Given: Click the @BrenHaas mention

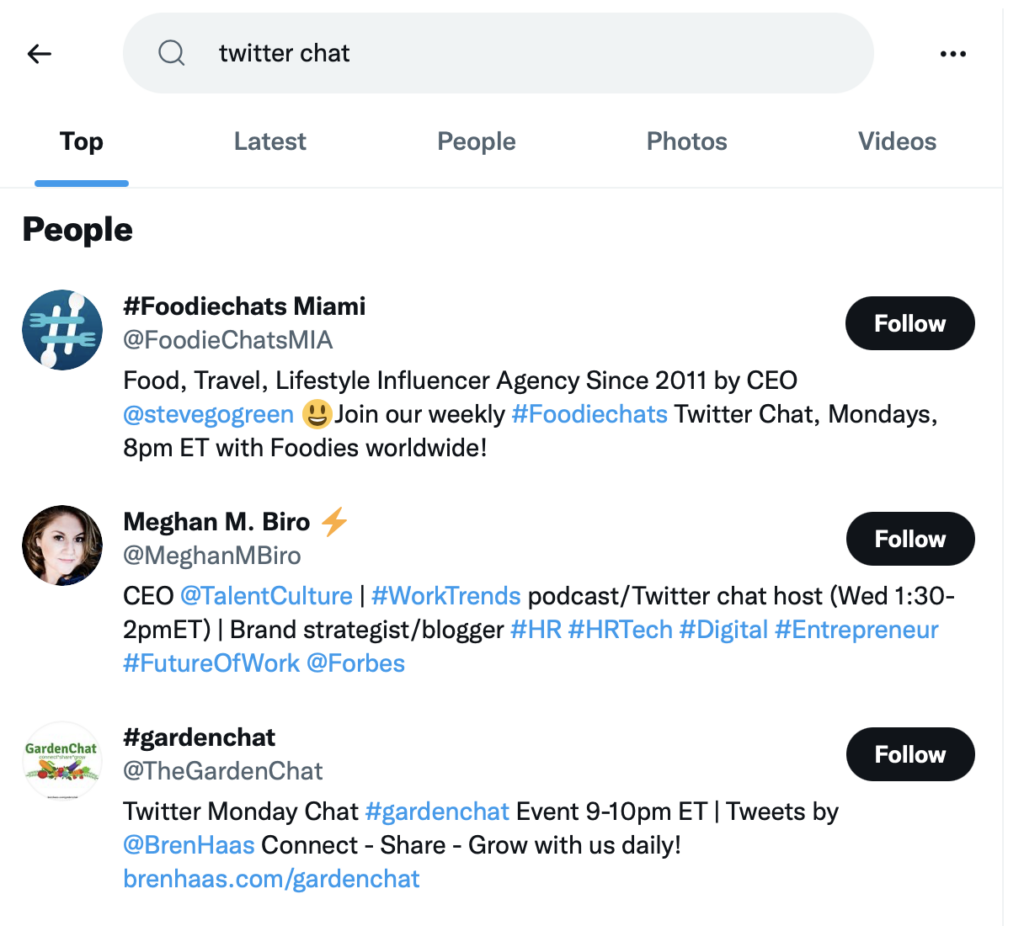Looking at the screenshot, I should (188, 845).
